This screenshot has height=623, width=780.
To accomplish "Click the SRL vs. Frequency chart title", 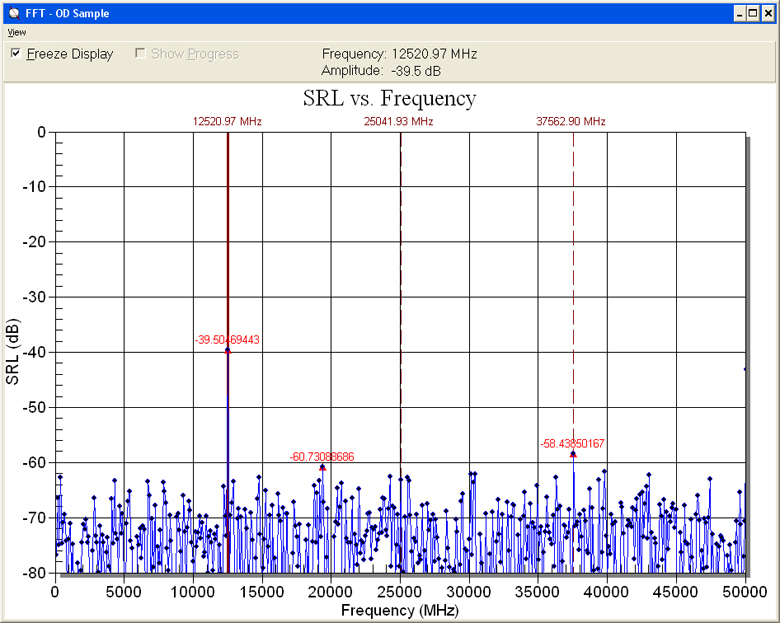I will (390, 98).
